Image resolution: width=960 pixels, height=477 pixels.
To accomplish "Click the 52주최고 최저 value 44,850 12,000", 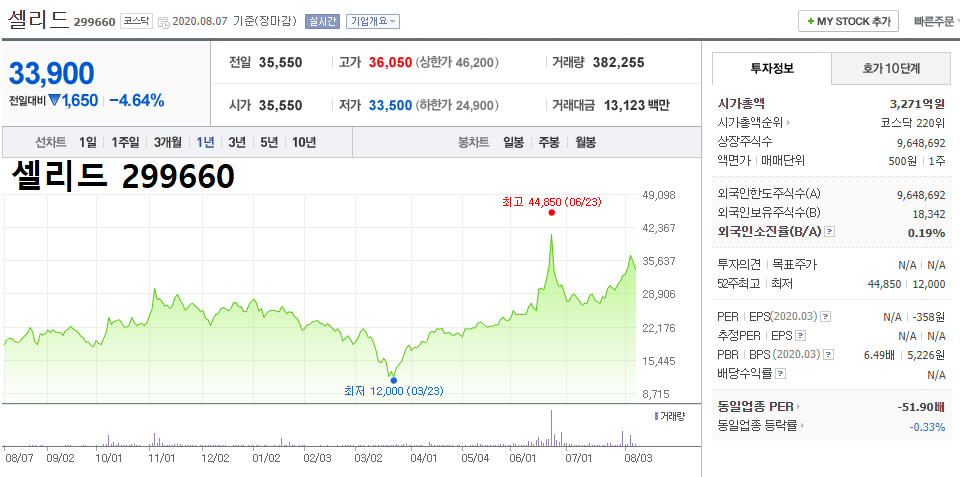I will tap(907, 284).
